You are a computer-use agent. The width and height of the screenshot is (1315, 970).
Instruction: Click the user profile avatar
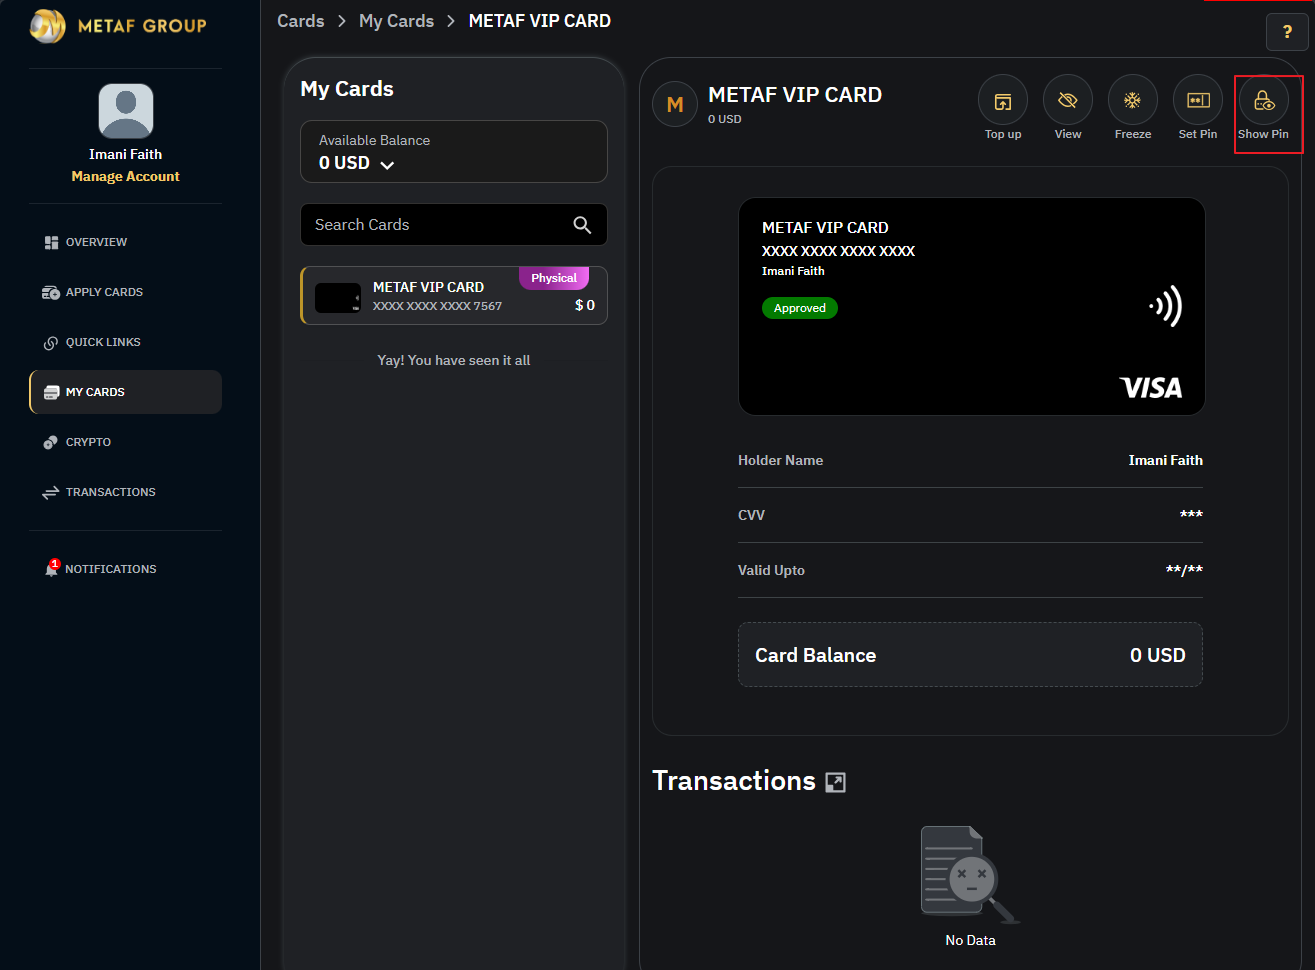pyautogui.click(x=126, y=111)
